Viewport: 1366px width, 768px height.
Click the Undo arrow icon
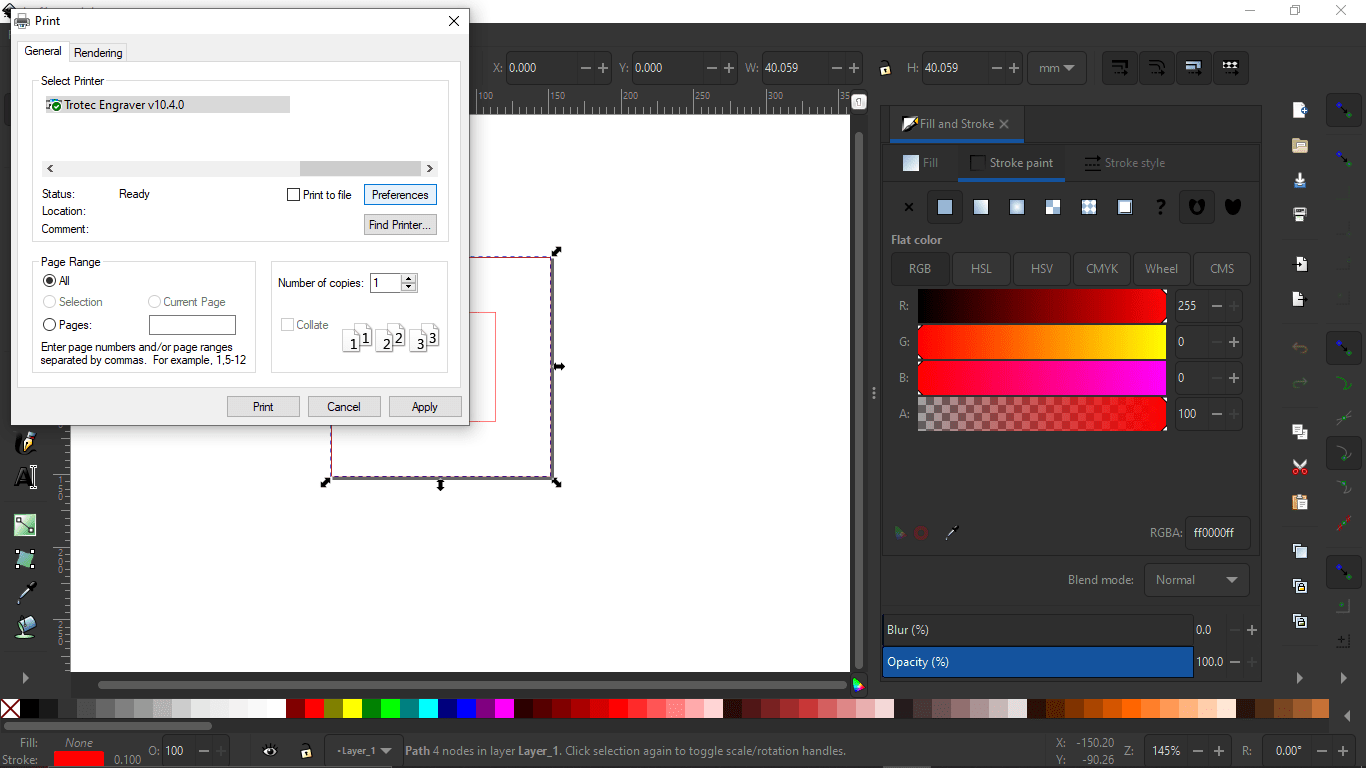tap(1300, 348)
